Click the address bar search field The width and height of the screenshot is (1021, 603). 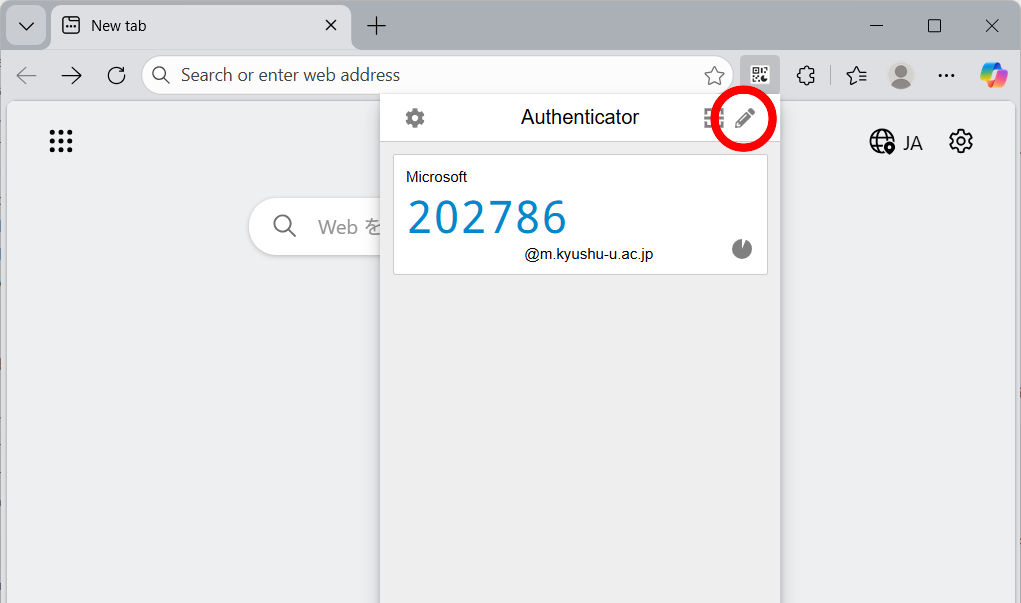click(438, 76)
